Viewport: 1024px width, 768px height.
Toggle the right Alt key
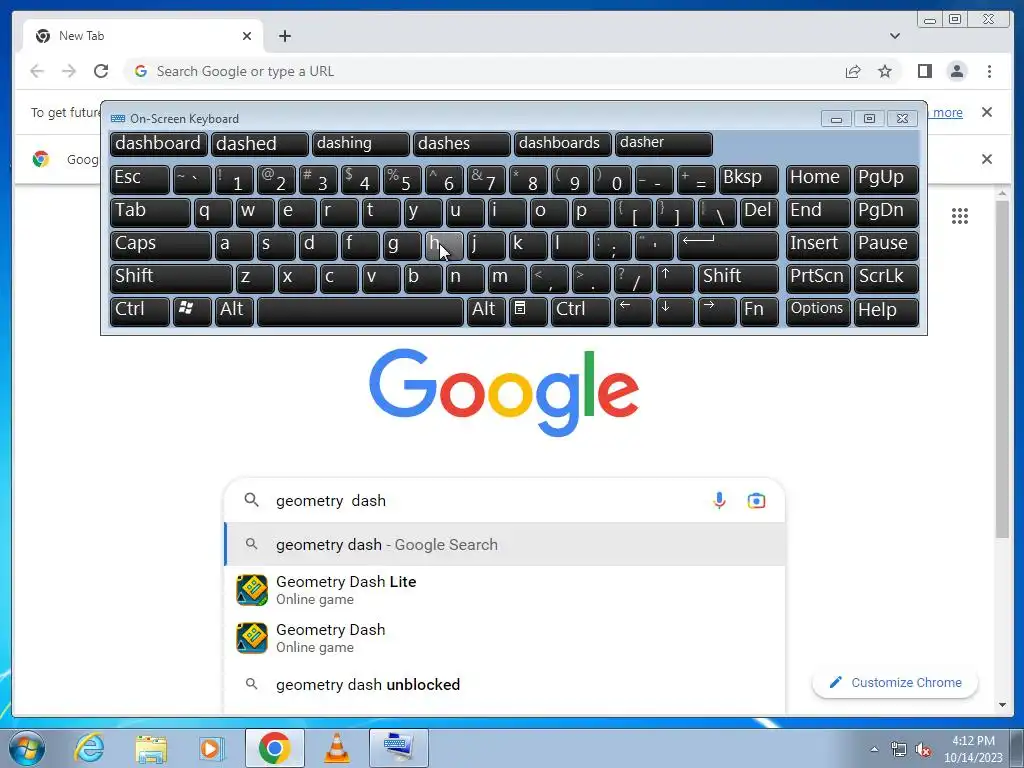(x=486, y=311)
